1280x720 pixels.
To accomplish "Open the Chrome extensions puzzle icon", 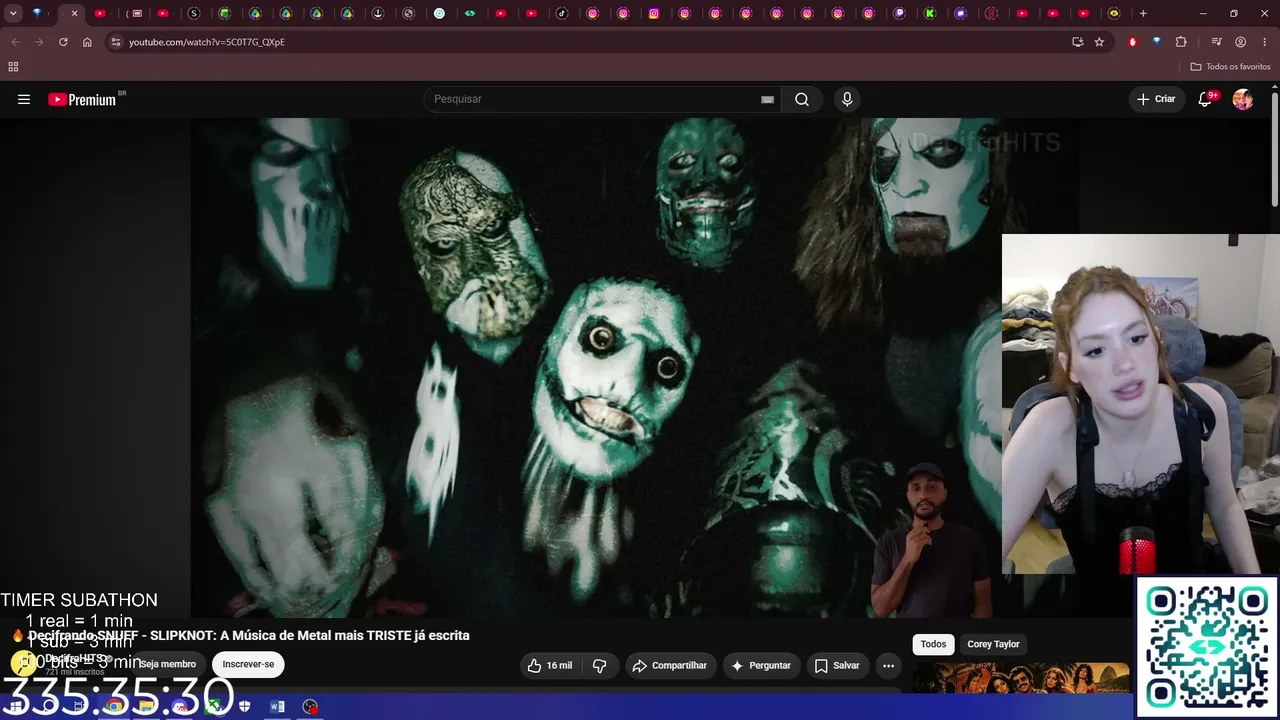I will click(1181, 42).
